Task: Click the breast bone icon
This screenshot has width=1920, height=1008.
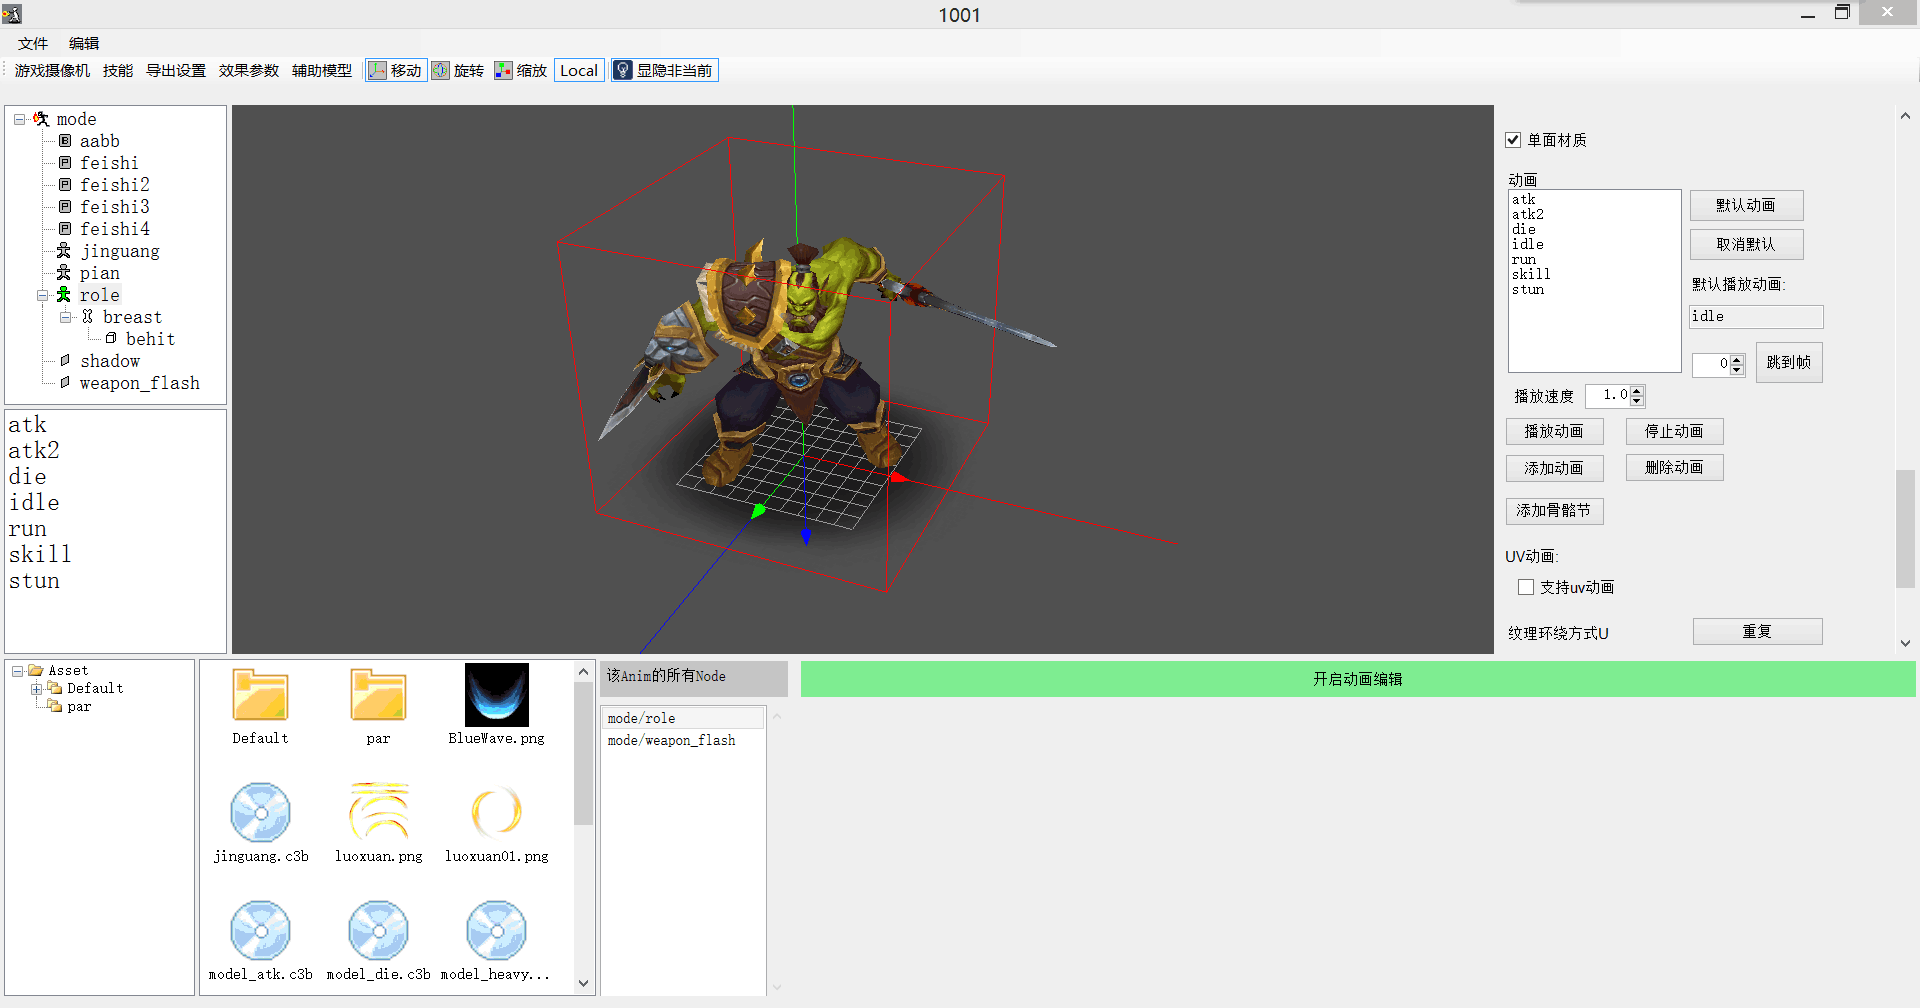Action: click(88, 317)
